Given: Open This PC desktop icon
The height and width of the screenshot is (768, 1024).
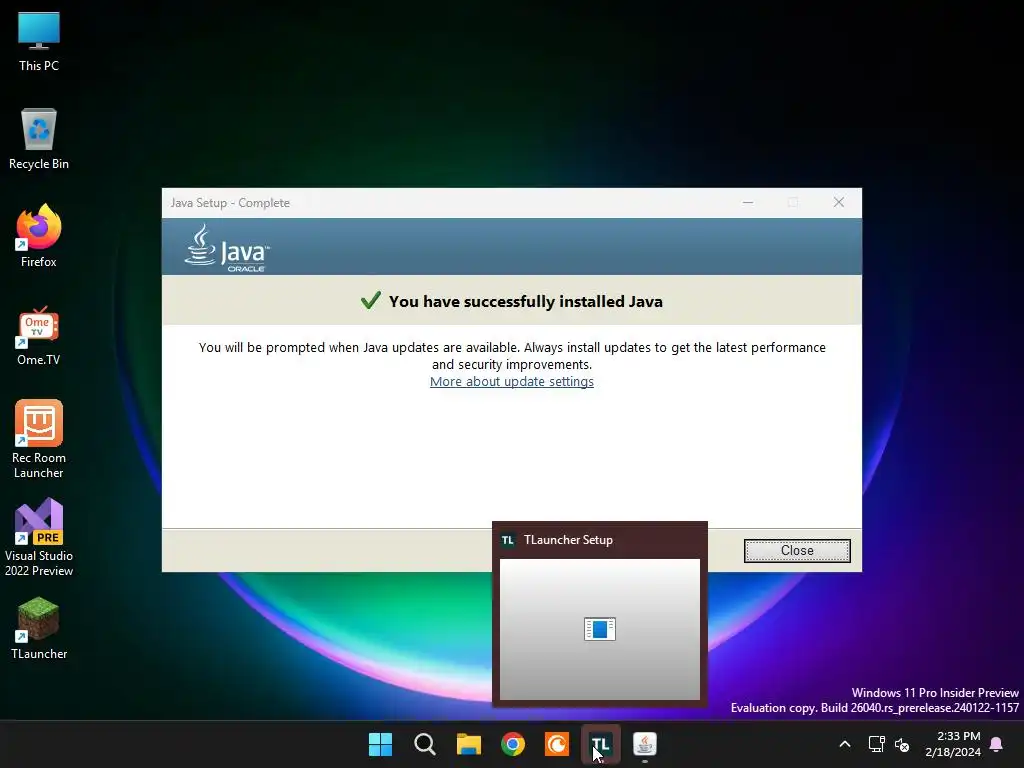Looking at the screenshot, I should click(39, 42).
